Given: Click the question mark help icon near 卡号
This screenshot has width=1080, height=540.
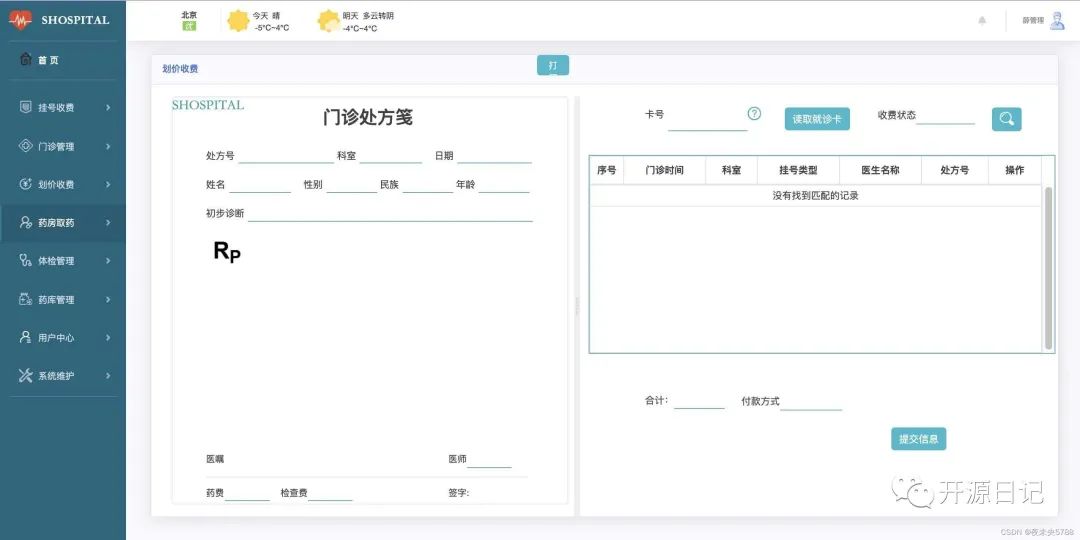Looking at the screenshot, I should pos(754,114).
